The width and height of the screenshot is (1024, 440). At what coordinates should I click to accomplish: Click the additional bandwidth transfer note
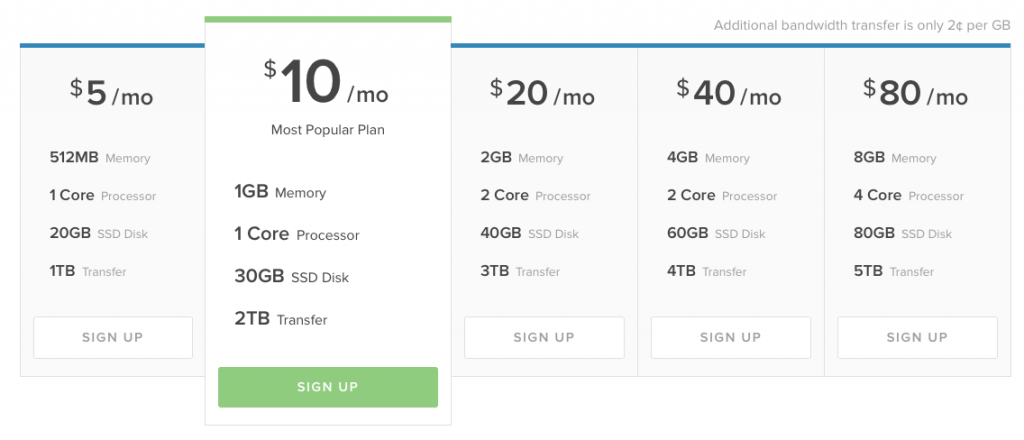click(x=862, y=25)
